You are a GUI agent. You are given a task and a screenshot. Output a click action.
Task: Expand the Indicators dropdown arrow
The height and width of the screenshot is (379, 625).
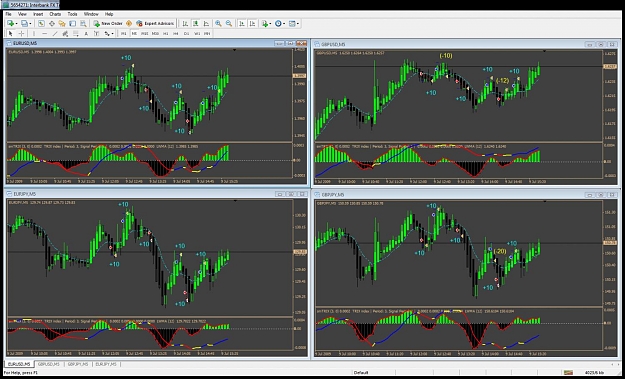coord(270,24)
